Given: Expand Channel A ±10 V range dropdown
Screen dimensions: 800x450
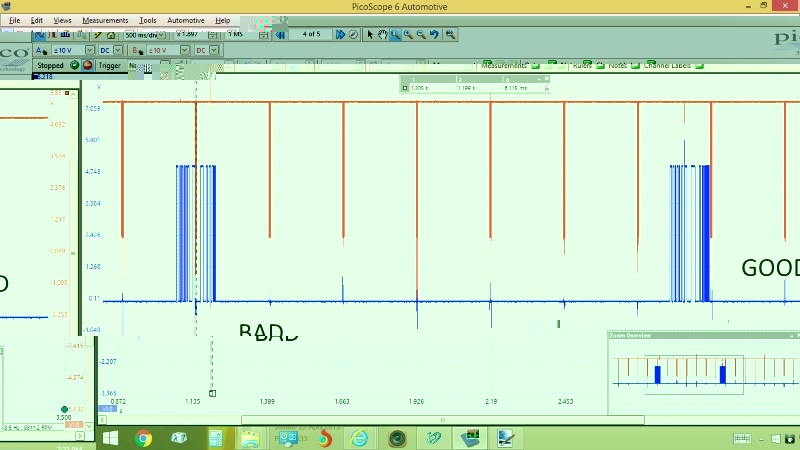Looking at the screenshot, I should (89, 50).
